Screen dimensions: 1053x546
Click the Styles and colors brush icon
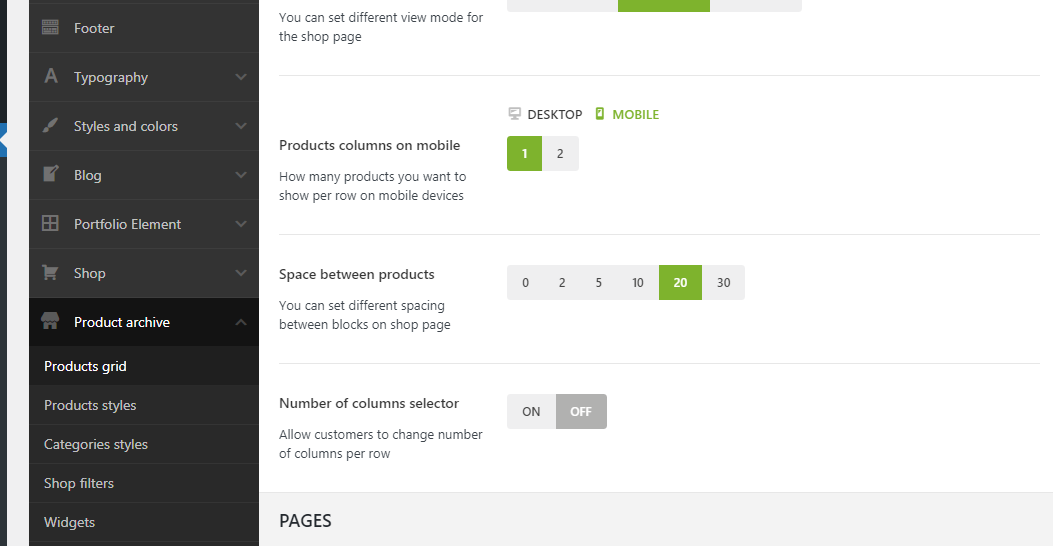pyautogui.click(x=50, y=126)
